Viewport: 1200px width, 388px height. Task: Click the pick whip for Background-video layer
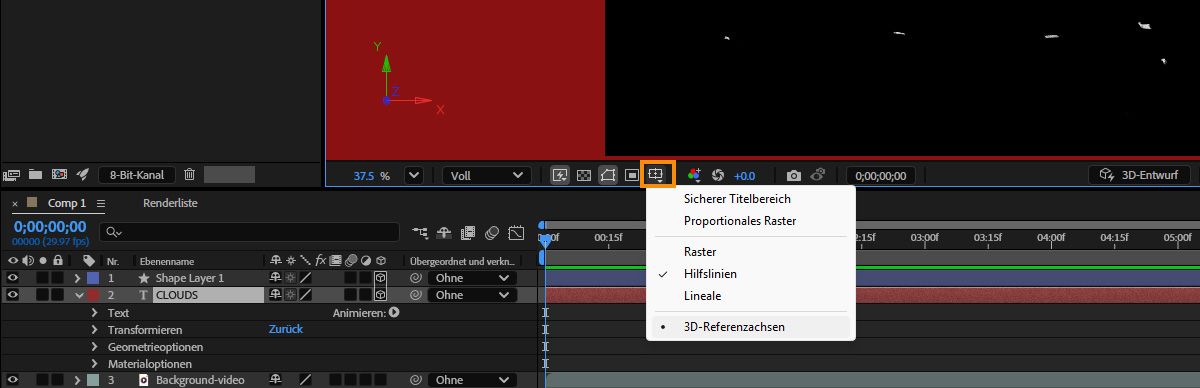[416, 380]
